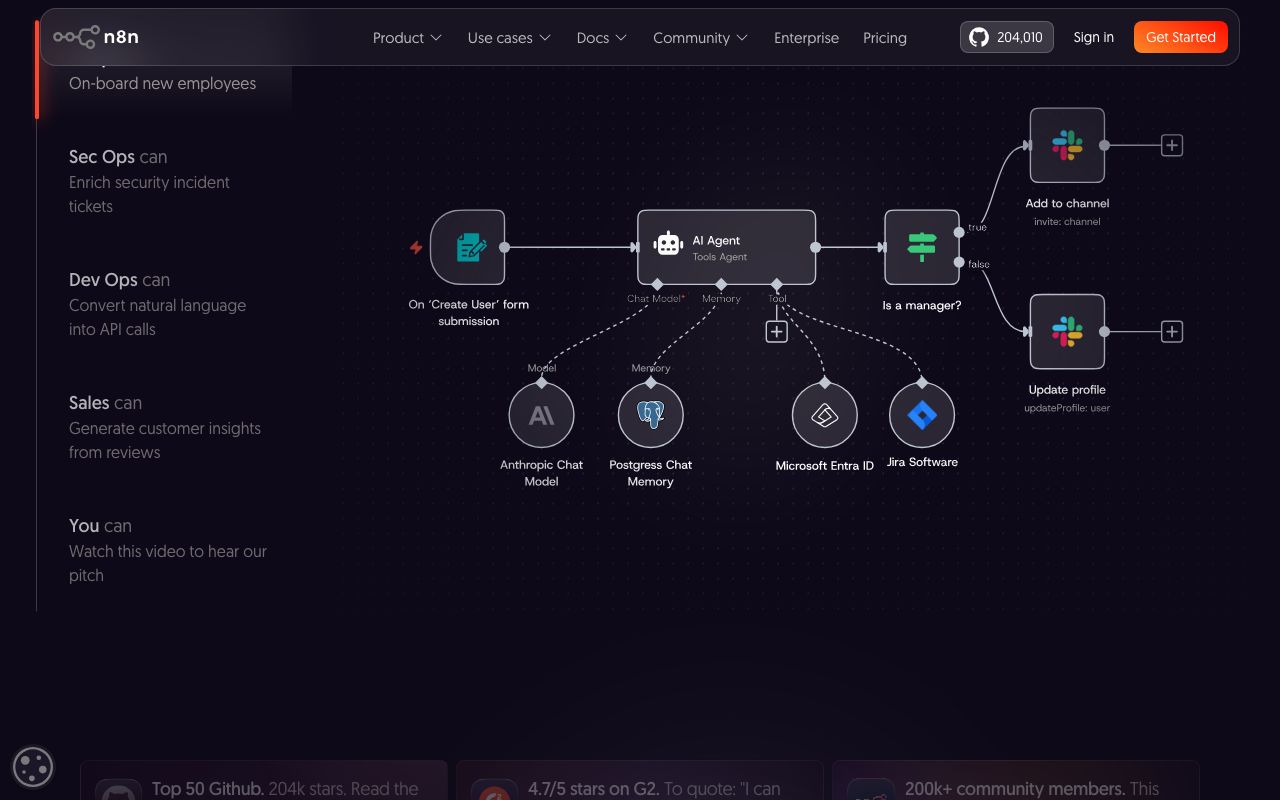Click the 'updateProfile: user' label
Viewport: 1280px width, 800px height.
click(x=1067, y=408)
